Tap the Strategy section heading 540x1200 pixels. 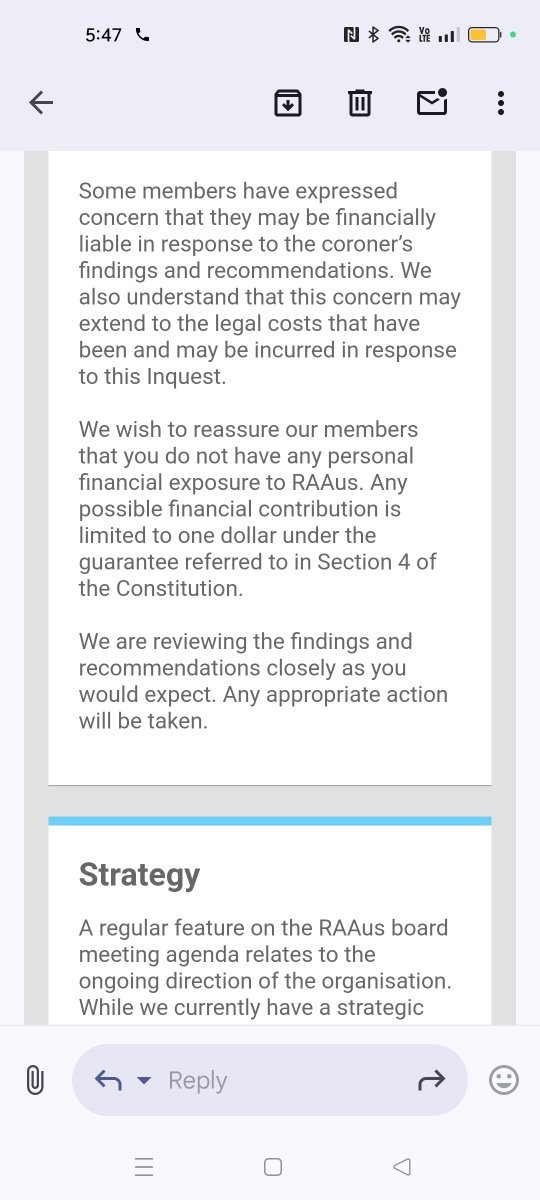coord(139,875)
